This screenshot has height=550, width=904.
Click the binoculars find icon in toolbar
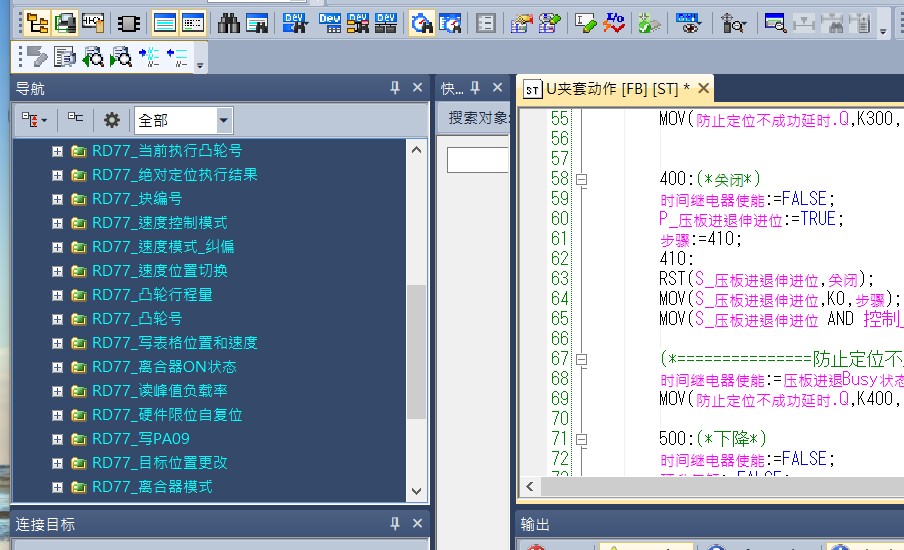pyautogui.click(x=229, y=23)
